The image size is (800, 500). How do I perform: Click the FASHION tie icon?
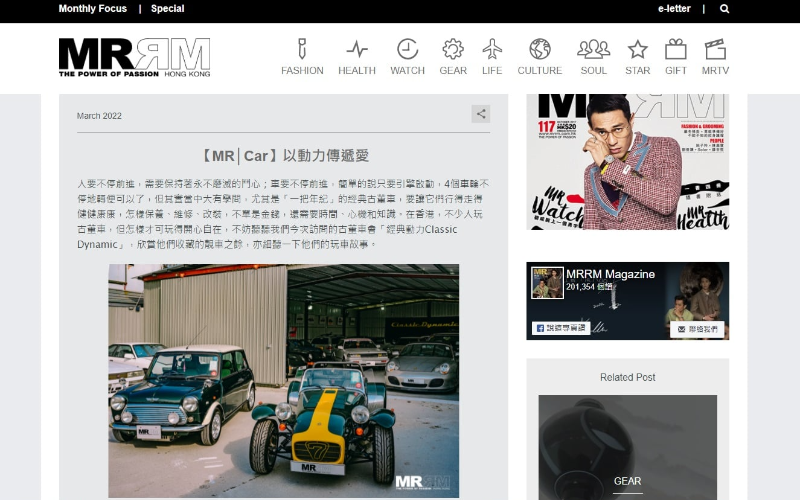click(302, 49)
